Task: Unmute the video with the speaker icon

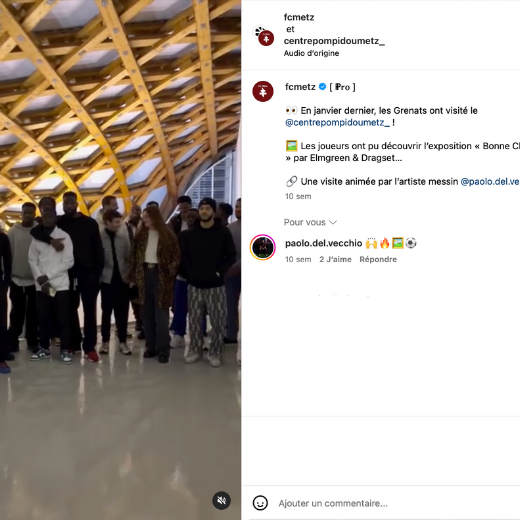Action: pos(222,500)
